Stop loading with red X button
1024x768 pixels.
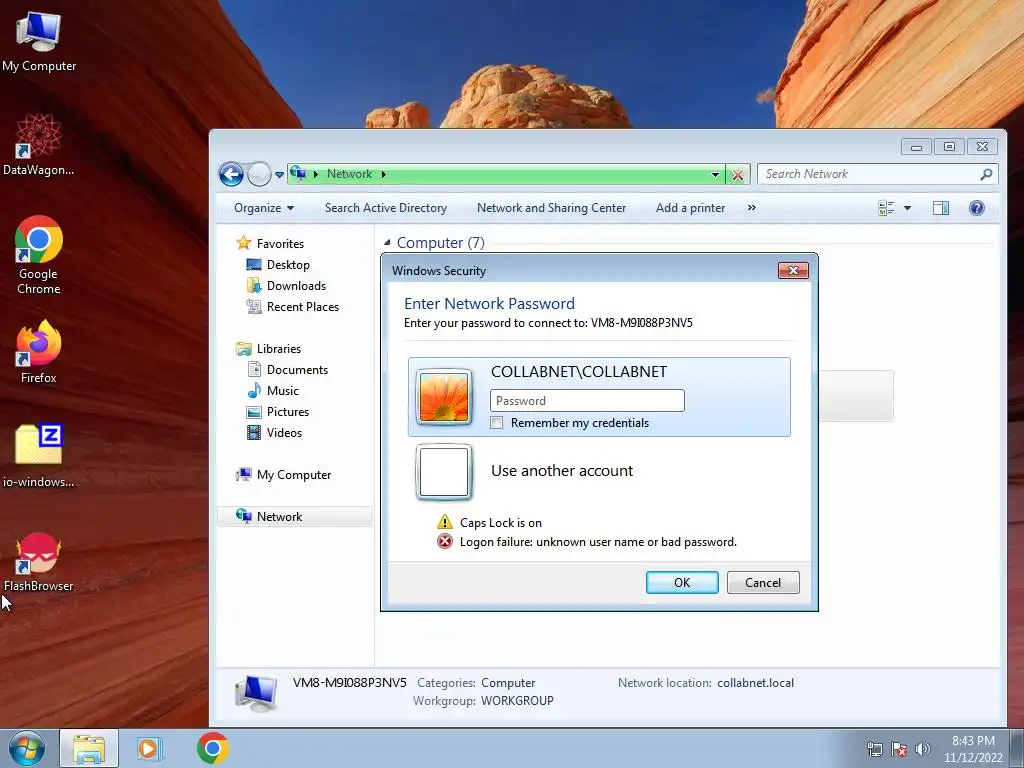738,175
